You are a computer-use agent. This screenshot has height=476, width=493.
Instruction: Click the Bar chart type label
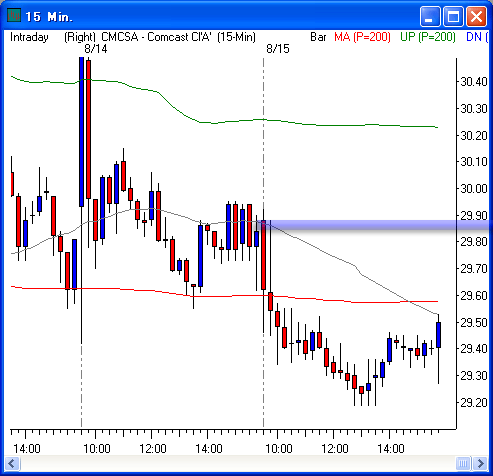click(x=318, y=37)
